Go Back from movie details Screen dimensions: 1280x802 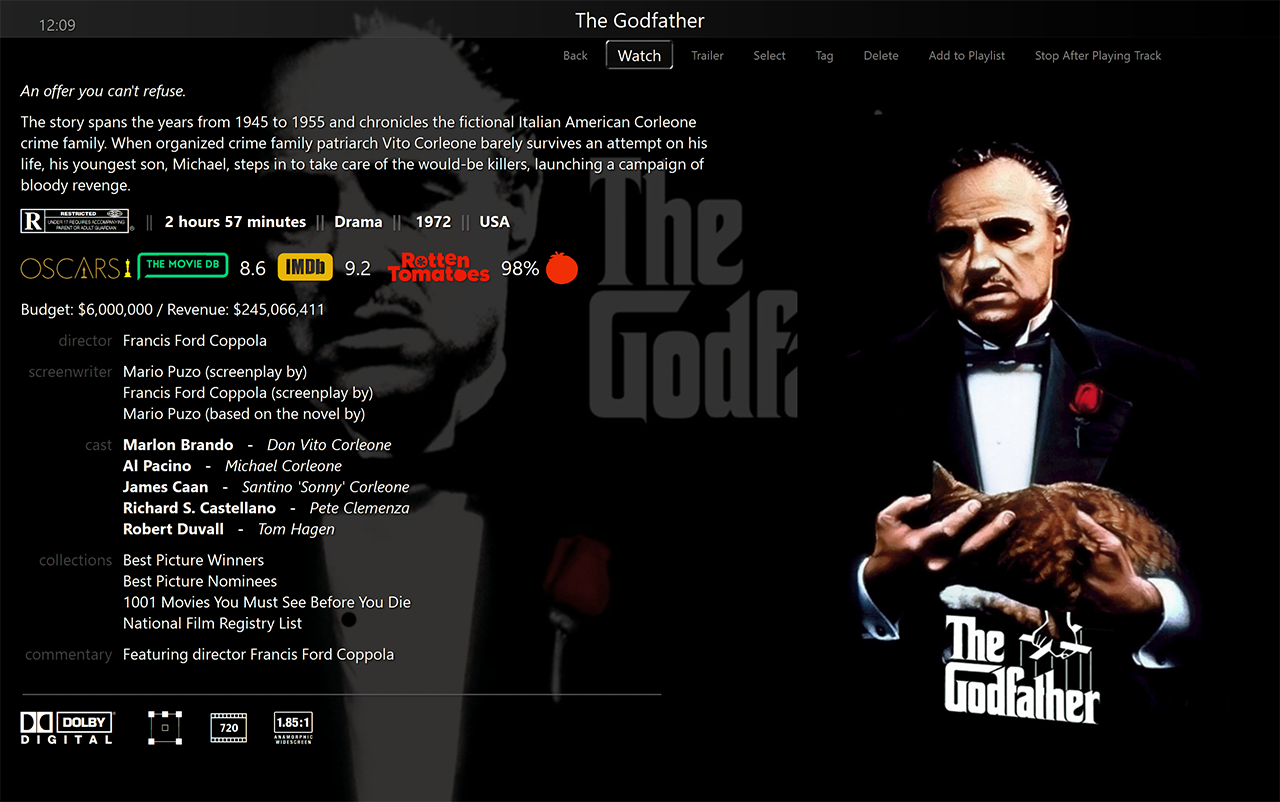575,56
